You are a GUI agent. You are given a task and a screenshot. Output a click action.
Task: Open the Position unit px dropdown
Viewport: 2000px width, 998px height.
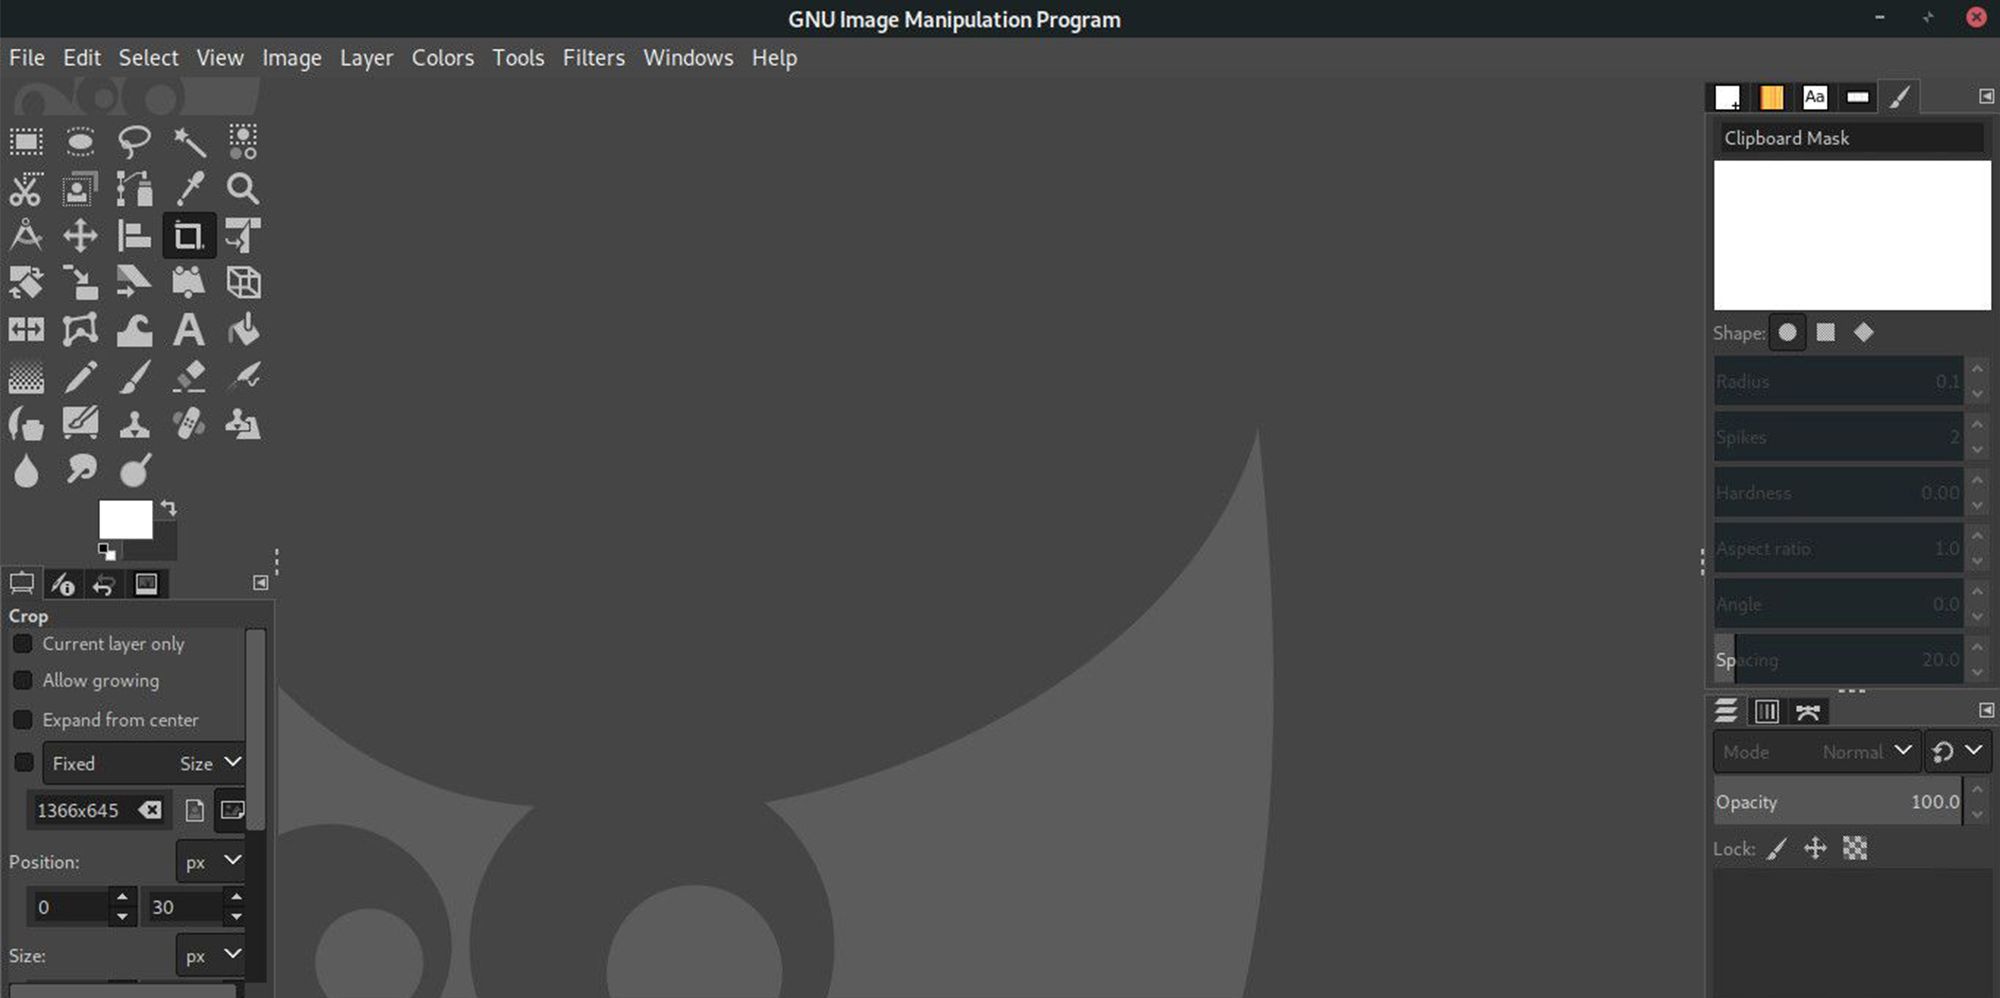212,861
